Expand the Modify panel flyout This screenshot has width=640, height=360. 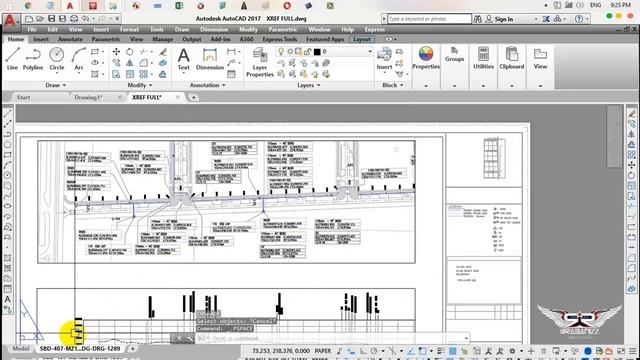click(140, 85)
